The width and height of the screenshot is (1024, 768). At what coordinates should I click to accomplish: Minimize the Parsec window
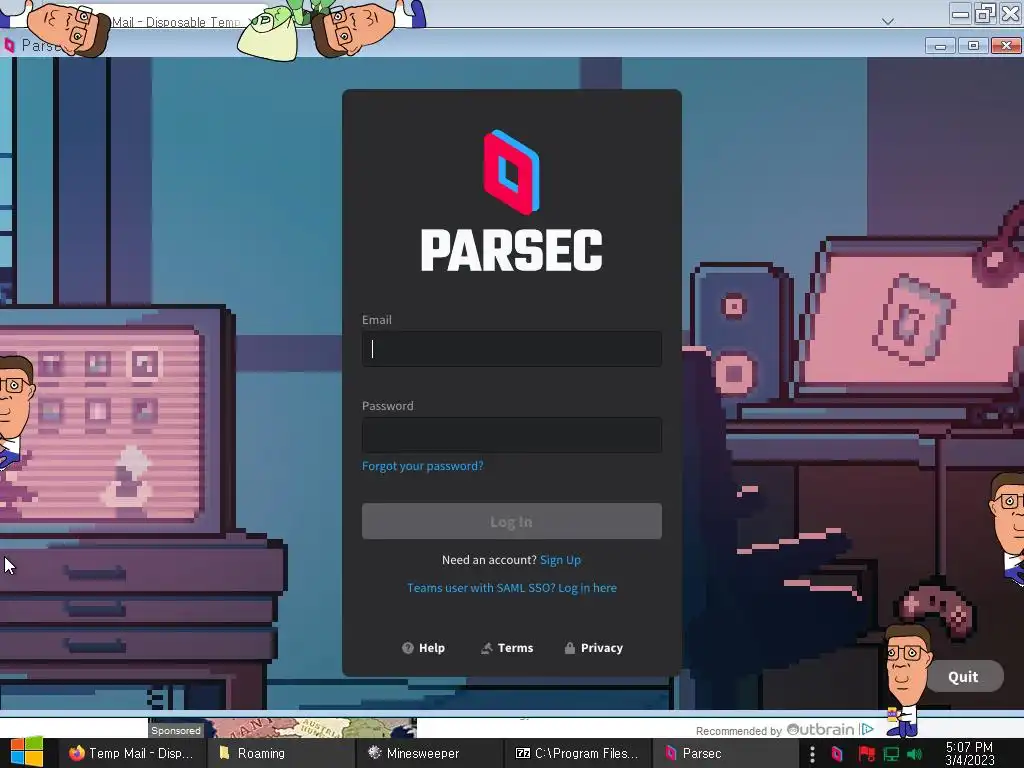point(940,46)
